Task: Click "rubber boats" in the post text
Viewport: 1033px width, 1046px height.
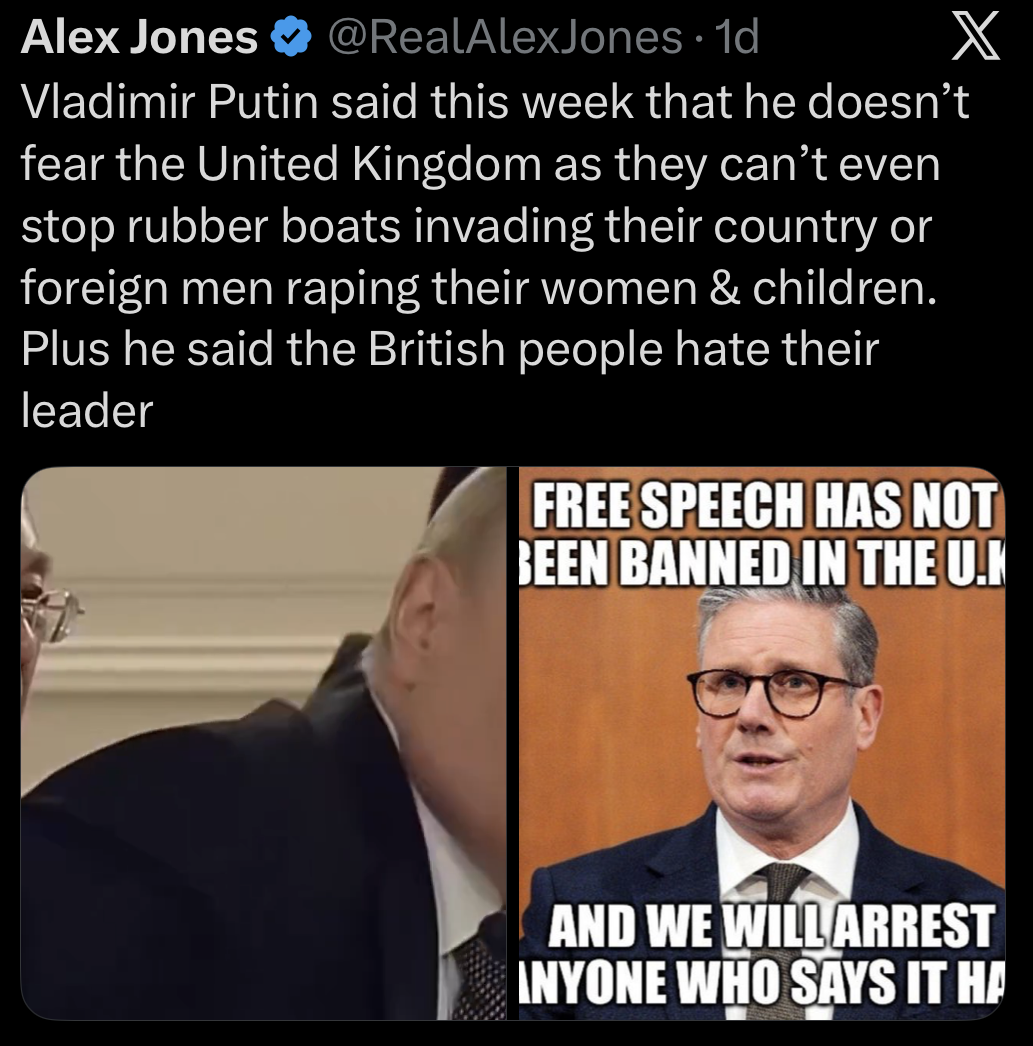Action: (x=263, y=226)
